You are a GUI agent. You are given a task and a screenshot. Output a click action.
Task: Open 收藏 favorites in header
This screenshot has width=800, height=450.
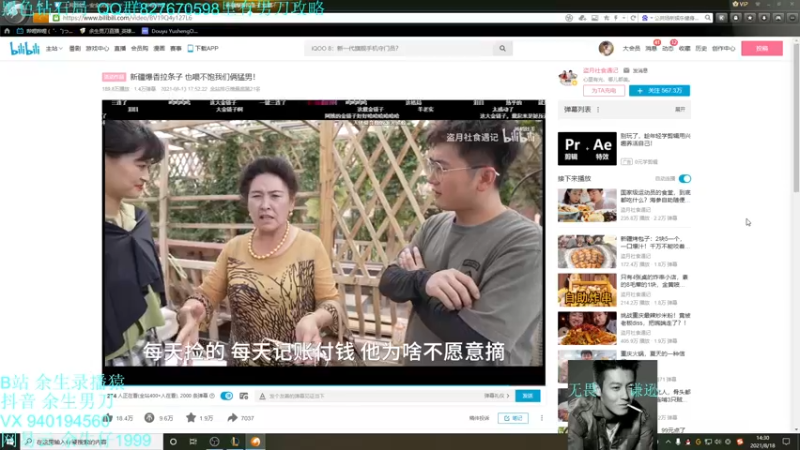(685, 48)
